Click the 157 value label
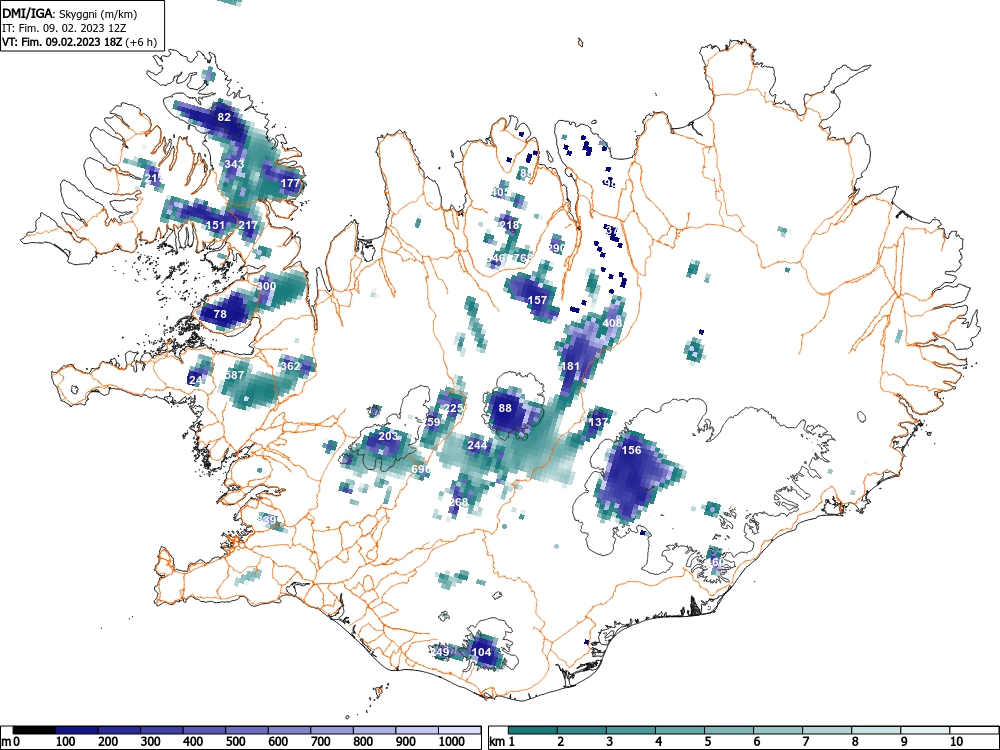Image resolution: width=1000 pixels, height=750 pixels. pos(538,300)
